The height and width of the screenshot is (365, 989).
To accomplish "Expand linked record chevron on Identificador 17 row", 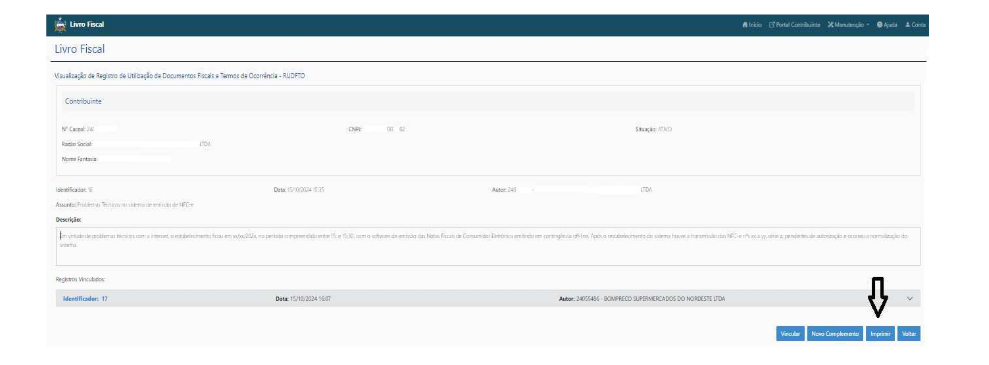I will (910, 298).
